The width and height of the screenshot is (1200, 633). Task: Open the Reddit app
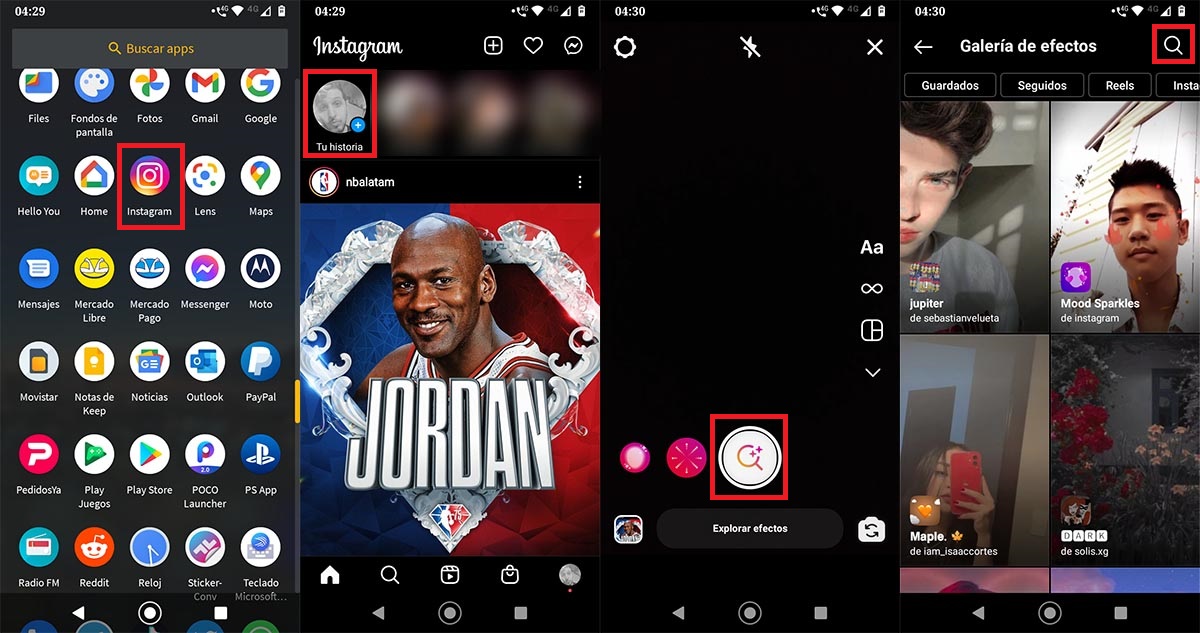pyautogui.click(x=94, y=547)
